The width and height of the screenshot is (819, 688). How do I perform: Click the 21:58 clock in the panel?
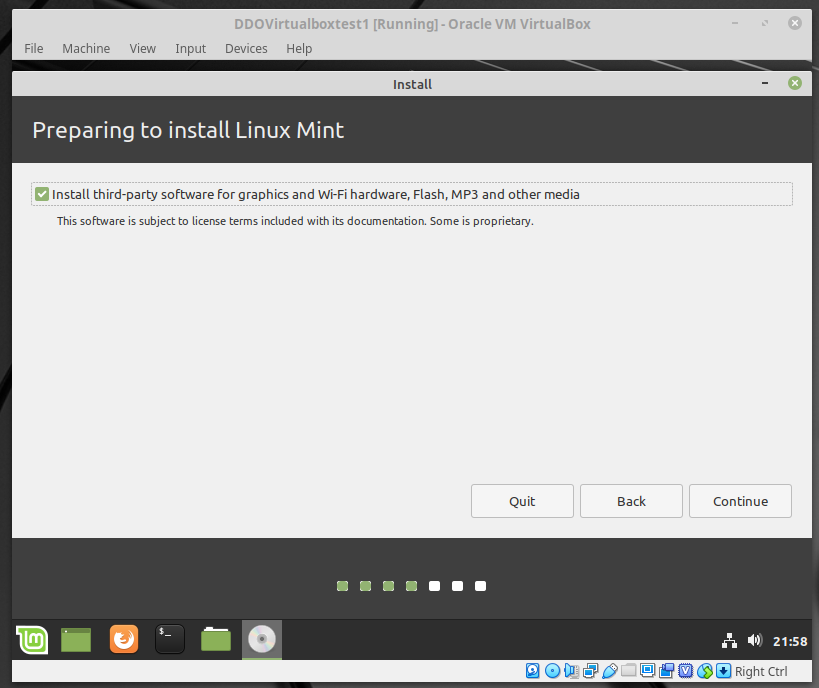(790, 641)
